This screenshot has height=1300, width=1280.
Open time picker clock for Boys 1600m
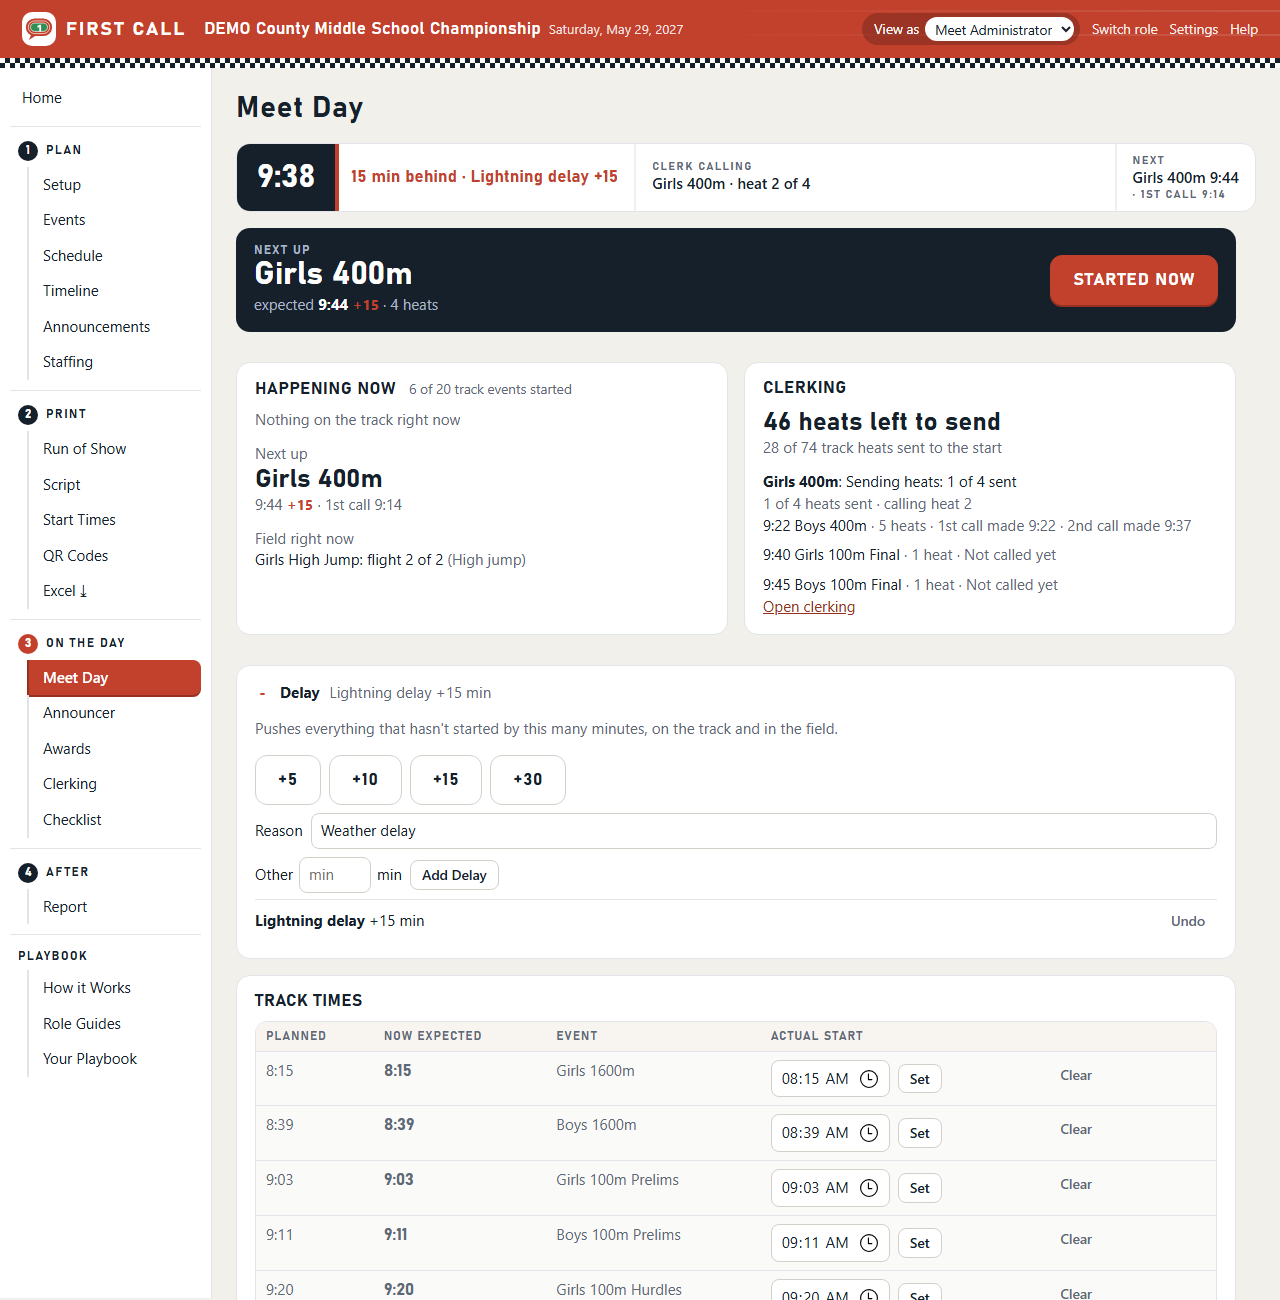pos(869,1133)
